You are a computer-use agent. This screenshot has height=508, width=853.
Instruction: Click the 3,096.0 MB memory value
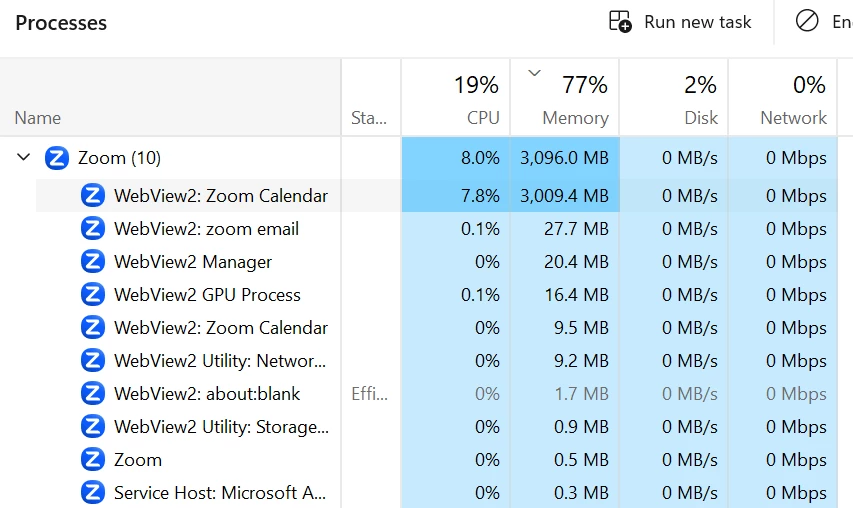pyautogui.click(x=564, y=158)
